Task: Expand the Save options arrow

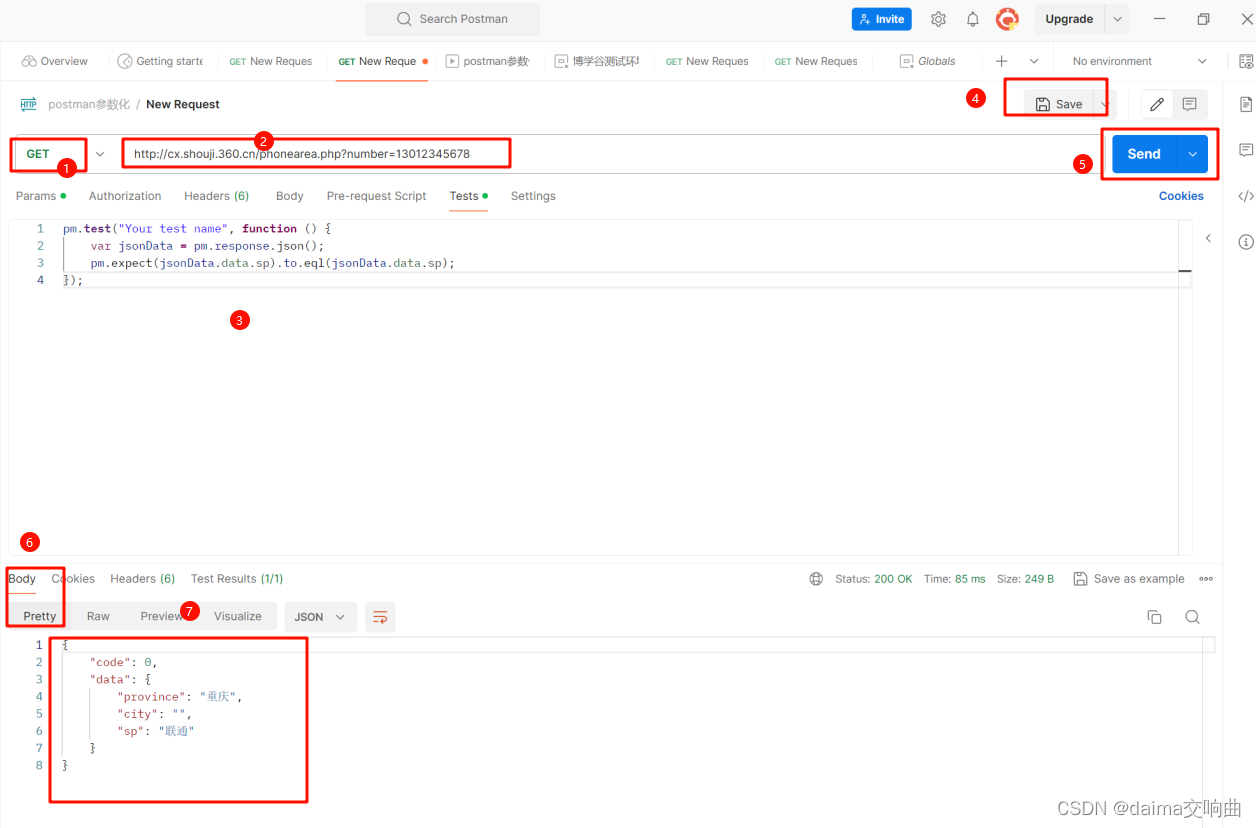Action: (1103, 104)
